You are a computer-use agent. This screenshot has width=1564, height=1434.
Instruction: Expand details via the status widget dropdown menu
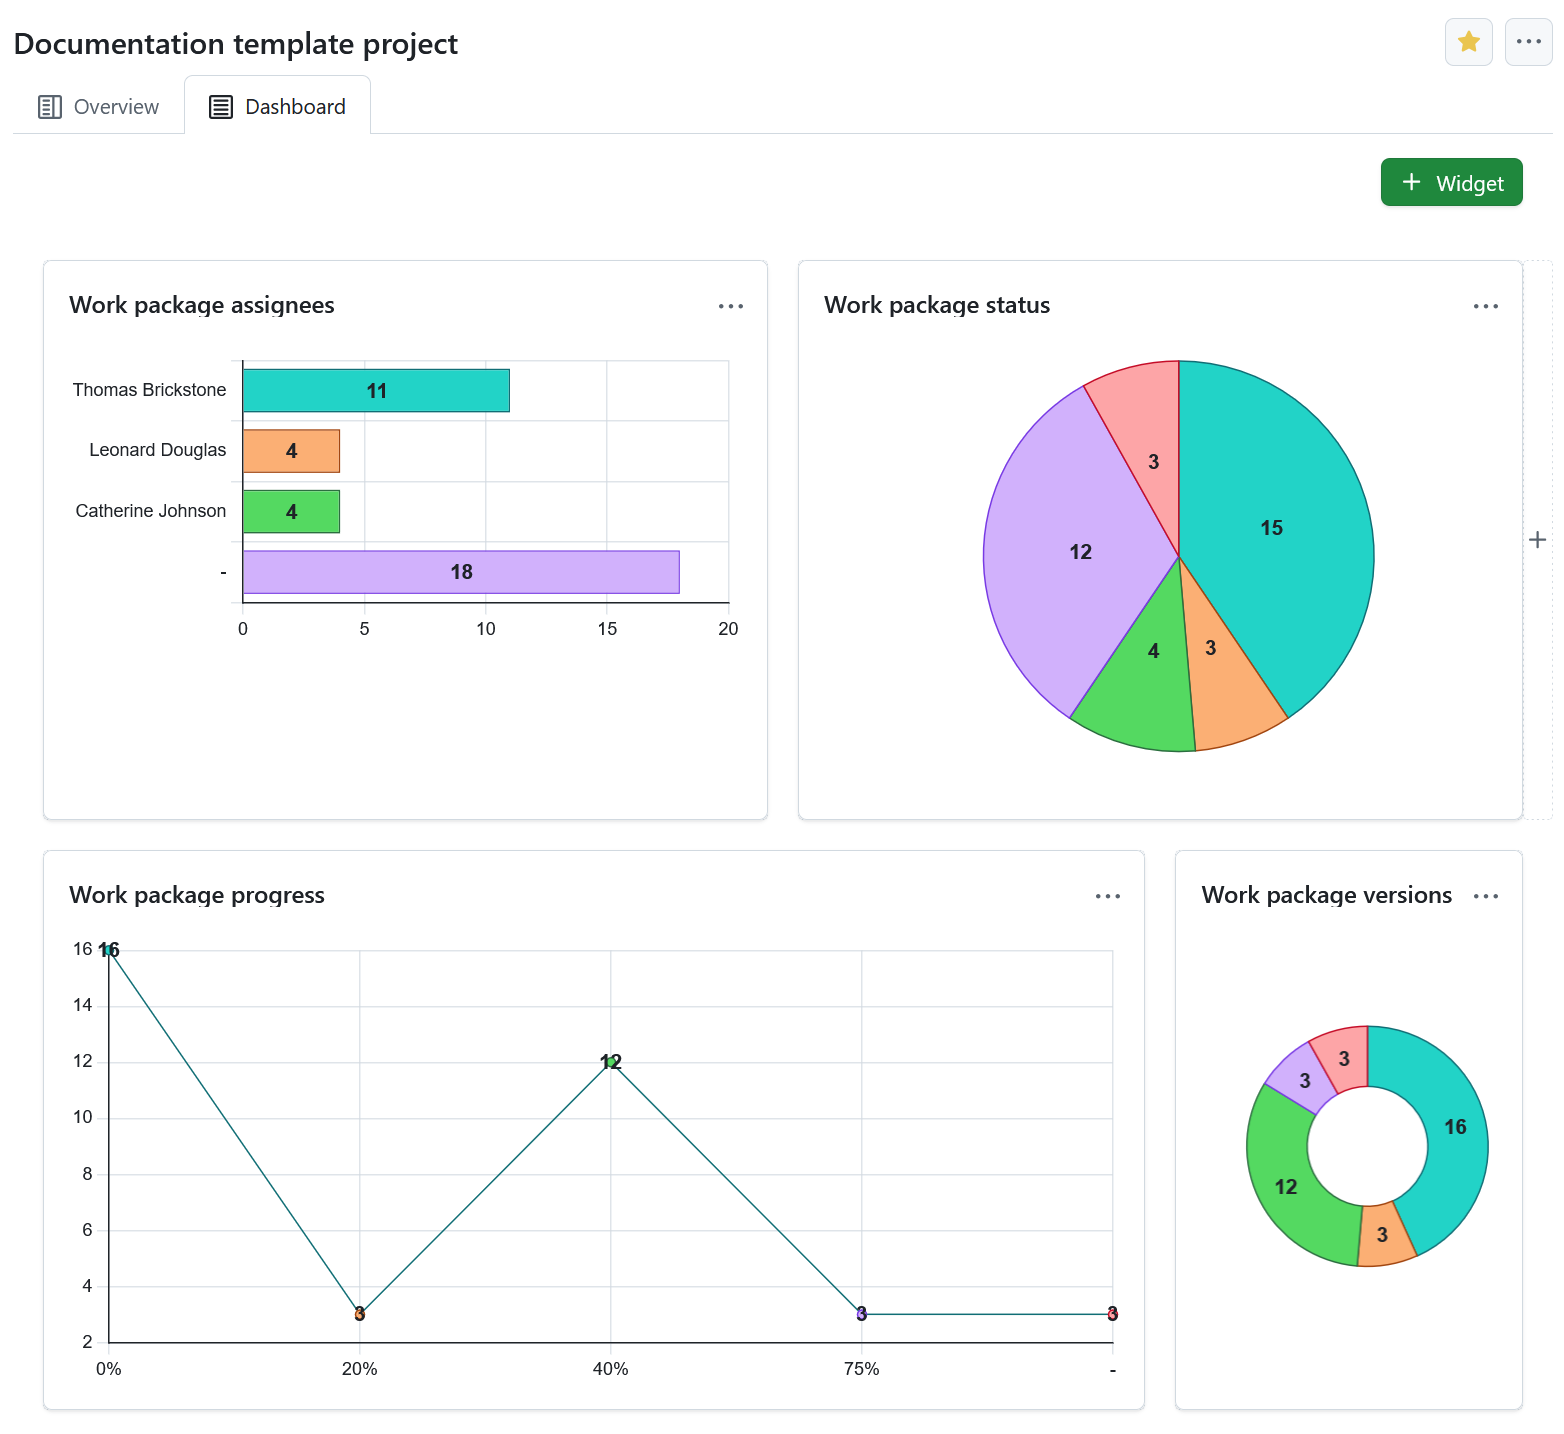[x=1485, y=306]
